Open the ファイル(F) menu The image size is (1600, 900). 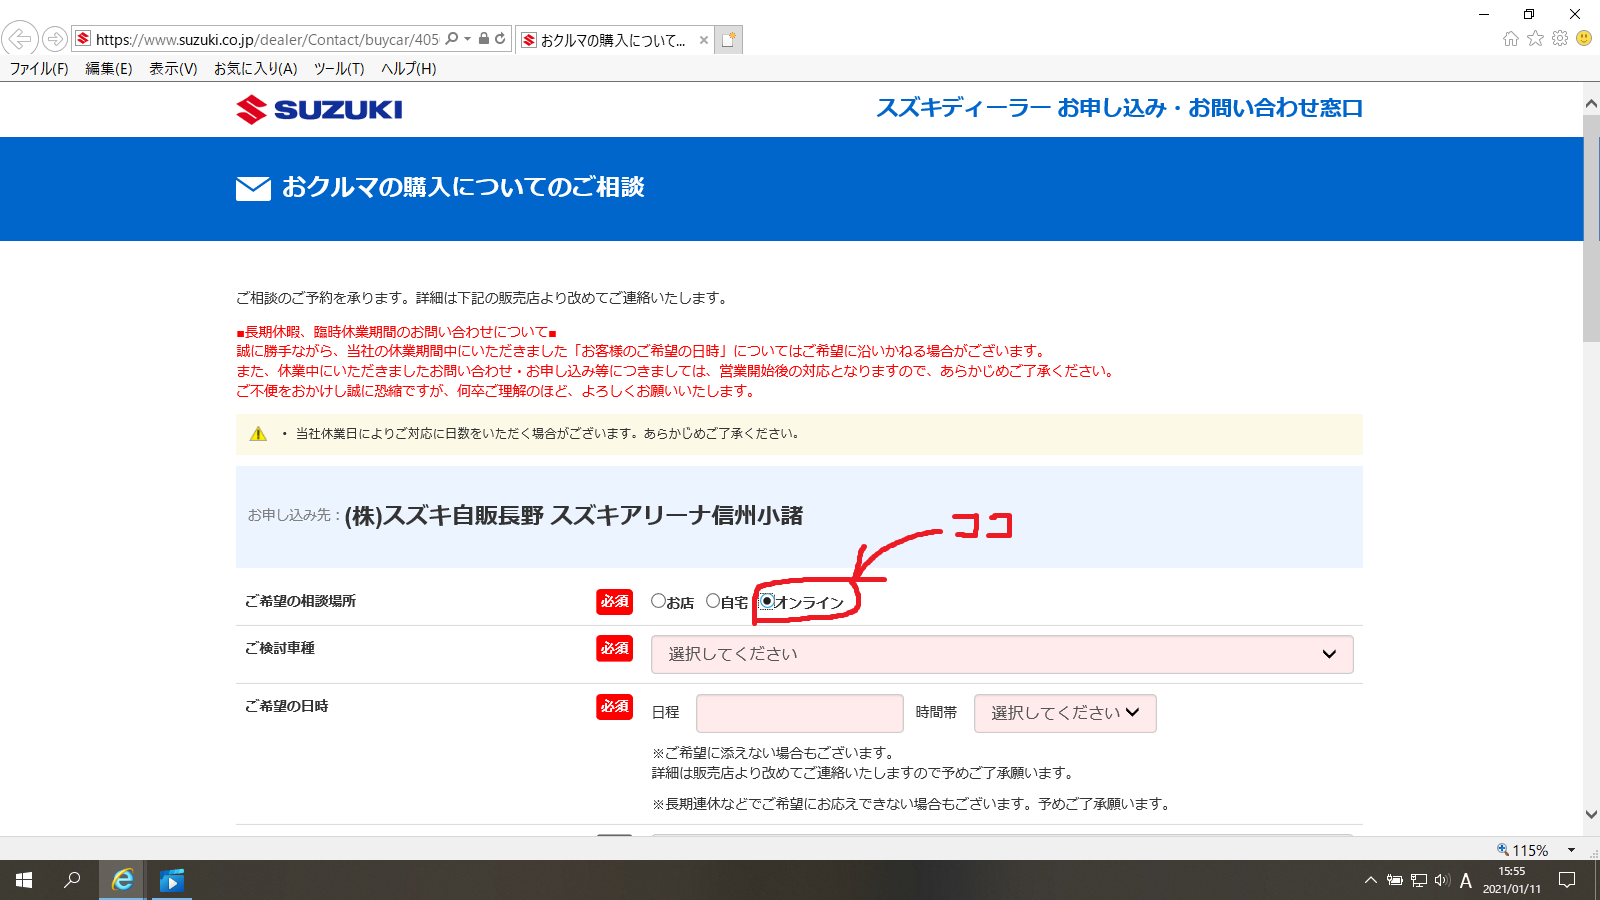pos(39,69)
